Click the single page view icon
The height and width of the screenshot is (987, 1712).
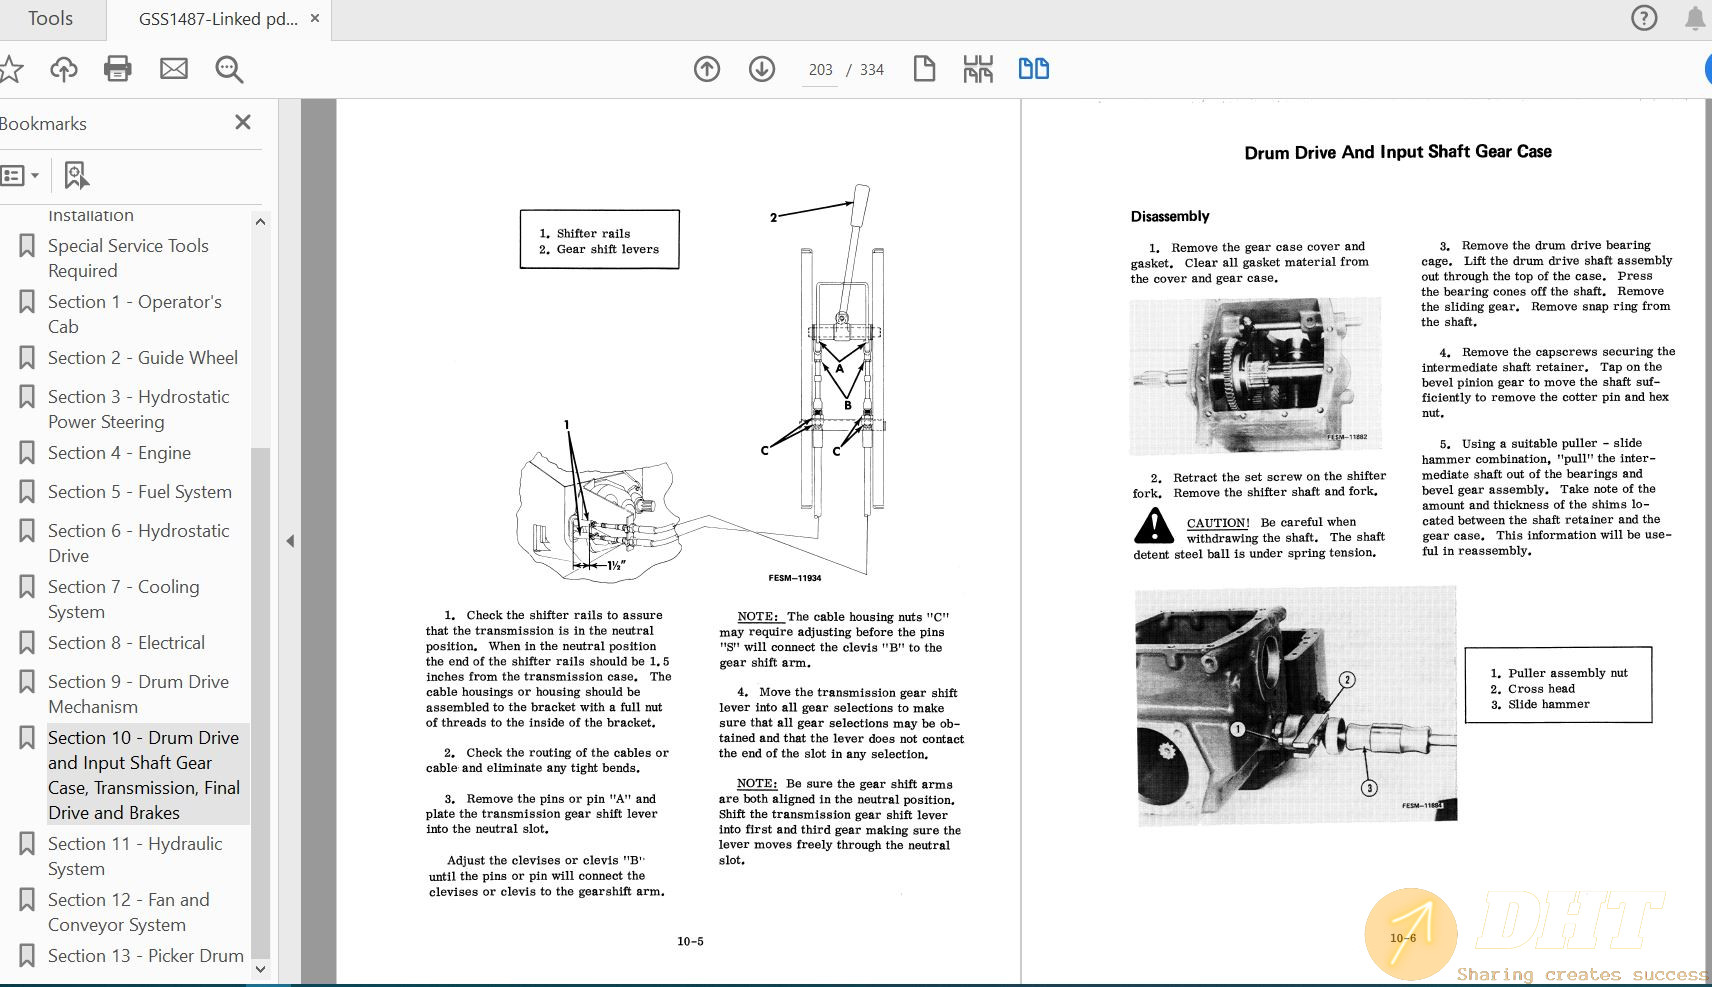tap(924, 69)
